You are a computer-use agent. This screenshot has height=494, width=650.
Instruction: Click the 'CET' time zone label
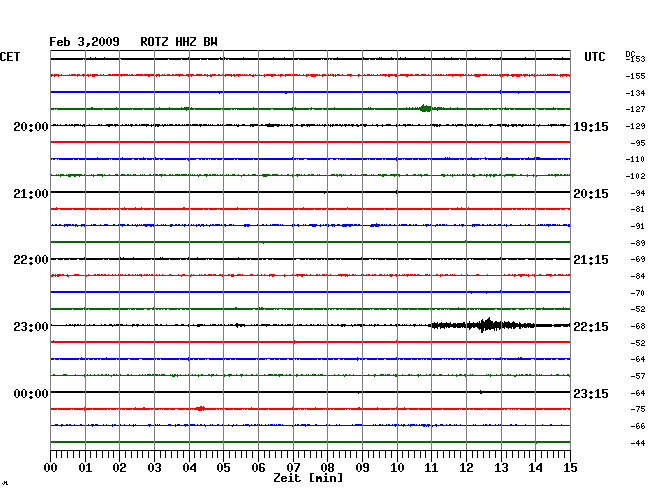pos(10,57)
